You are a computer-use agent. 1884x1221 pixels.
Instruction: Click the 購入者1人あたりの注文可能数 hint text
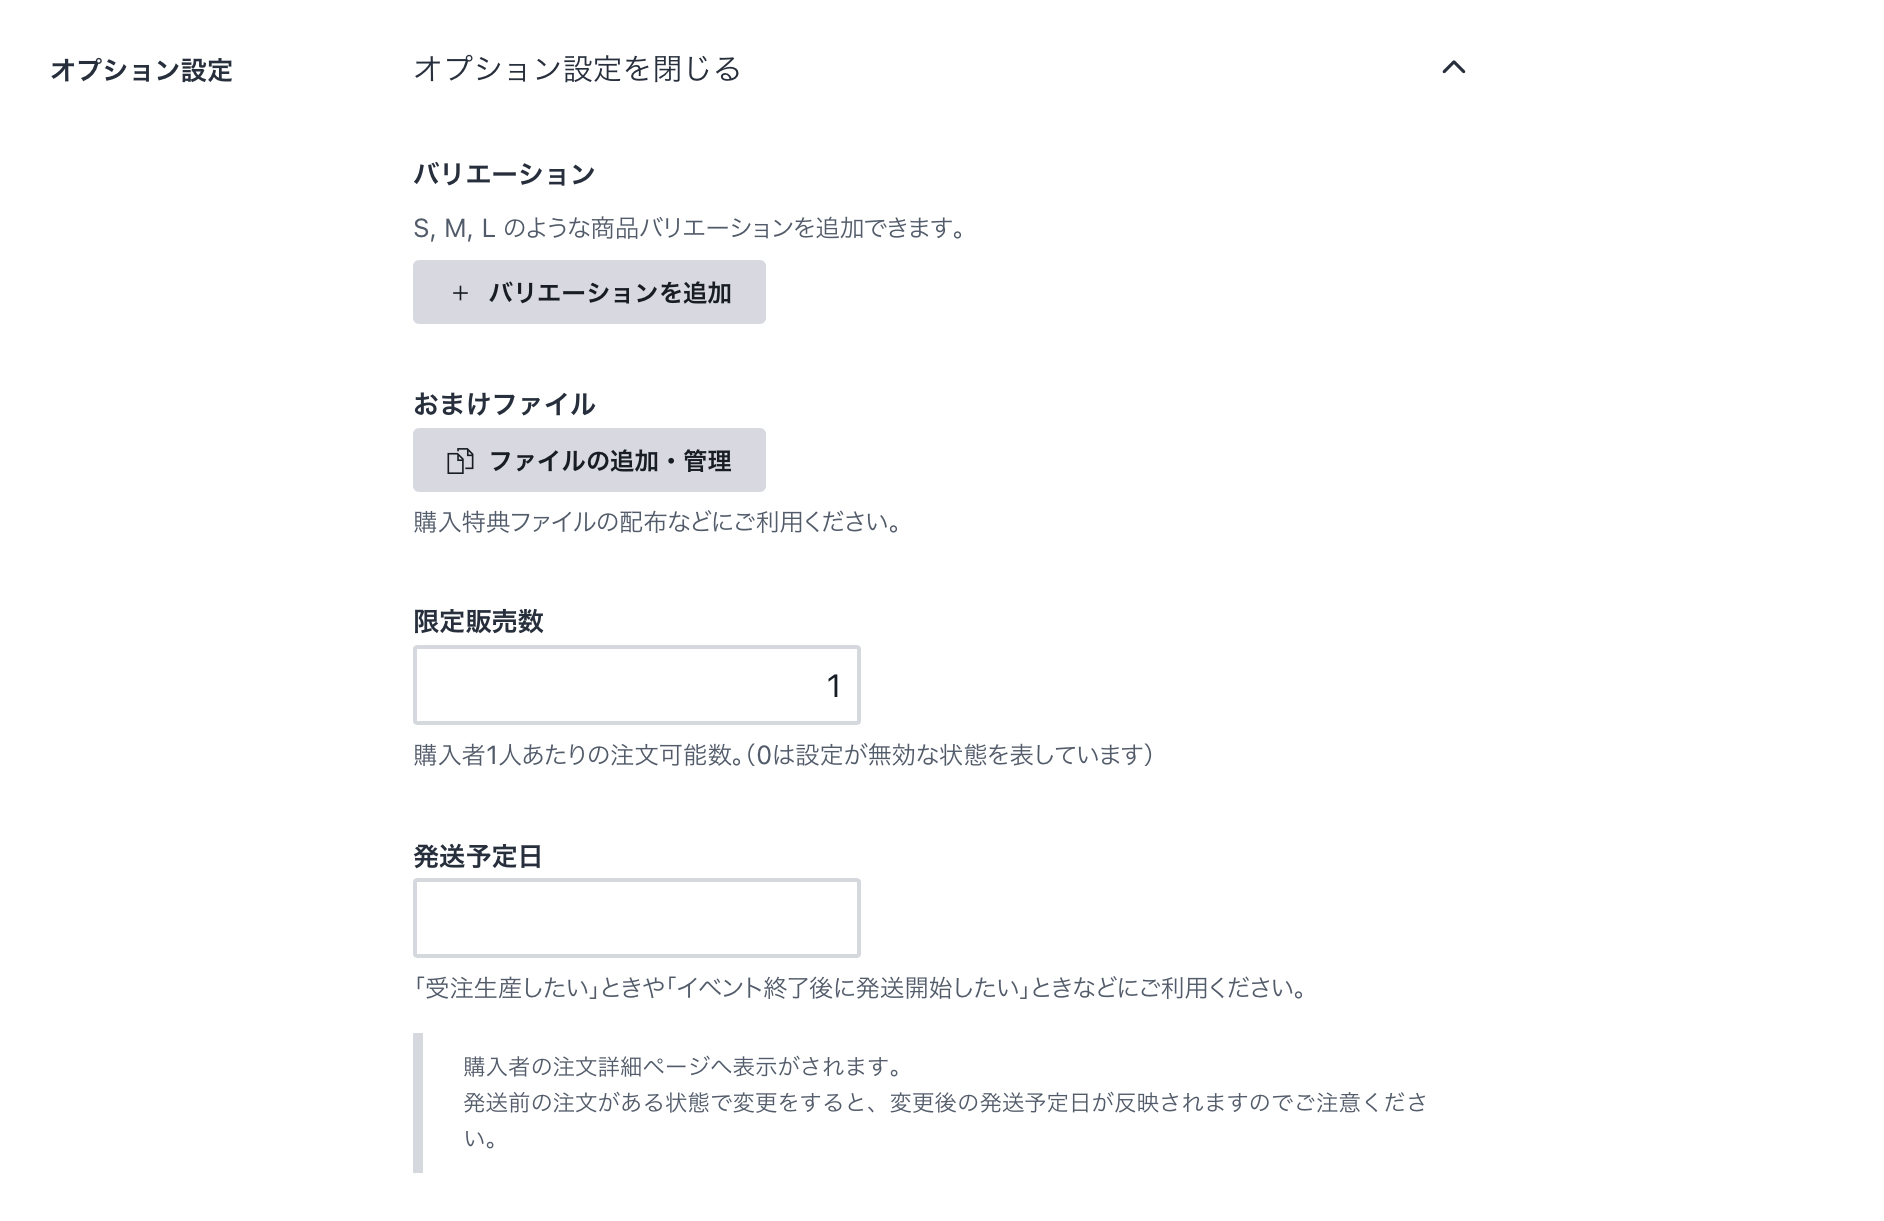(x=783, y=755)
